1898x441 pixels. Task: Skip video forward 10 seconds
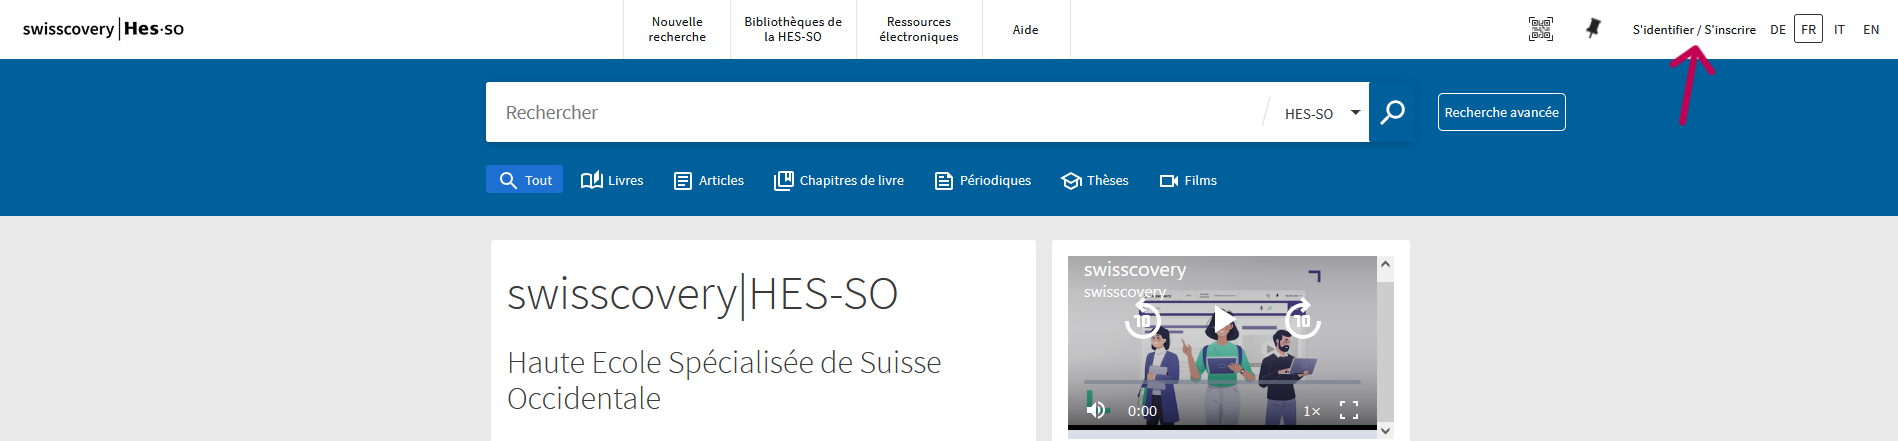(x=1302, y=321)
